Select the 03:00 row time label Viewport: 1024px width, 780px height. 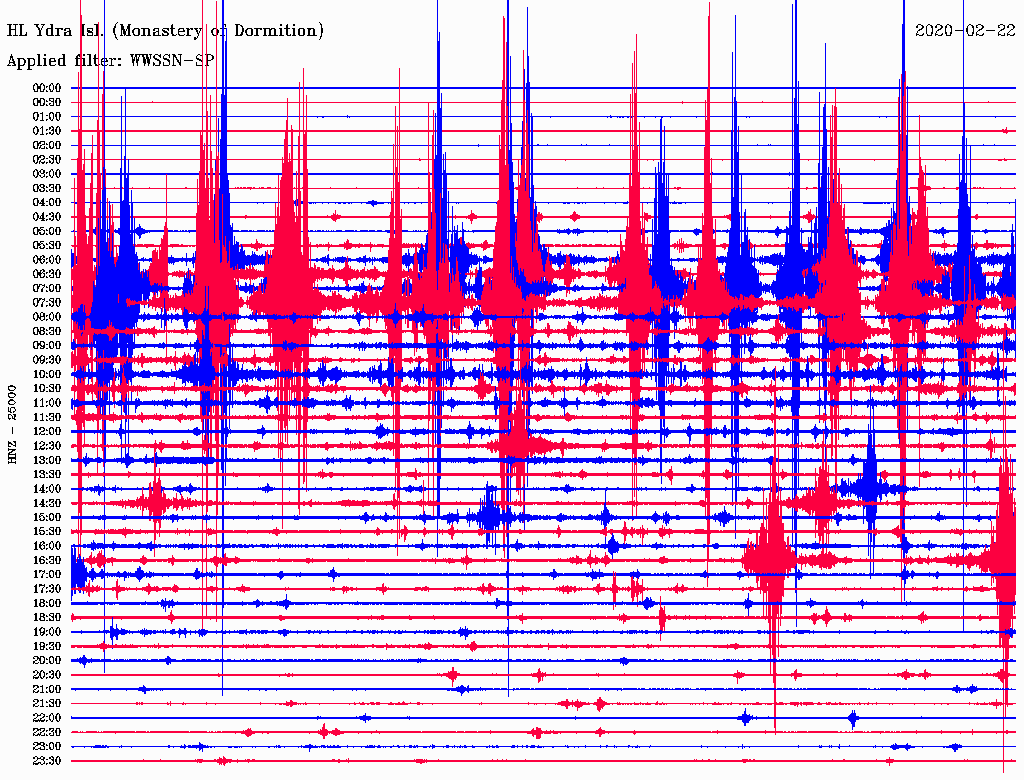click(48, 174)
